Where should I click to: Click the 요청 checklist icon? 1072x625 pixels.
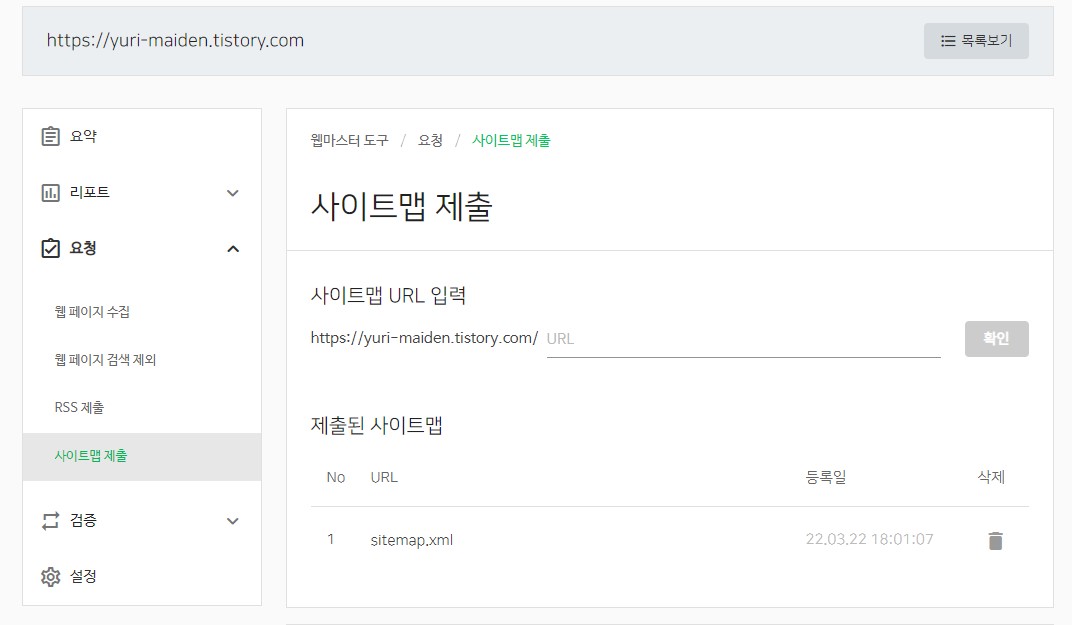click(51, 248)
